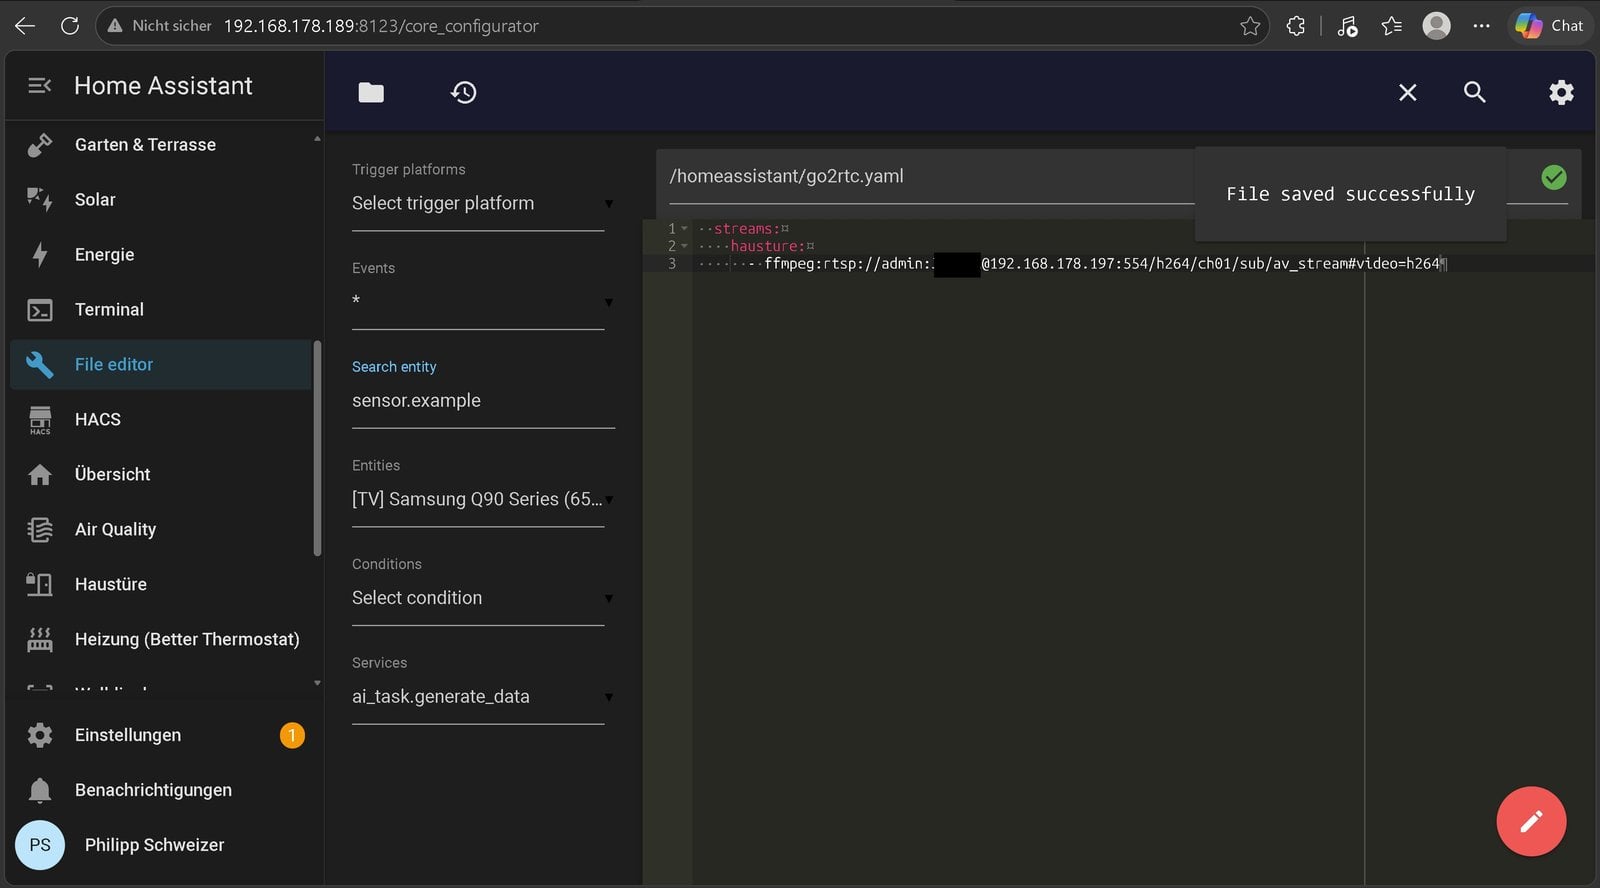Screen dimensions: 1600x888
Task: Open the Haustüre menu item
Action: (x=162, y=584)
